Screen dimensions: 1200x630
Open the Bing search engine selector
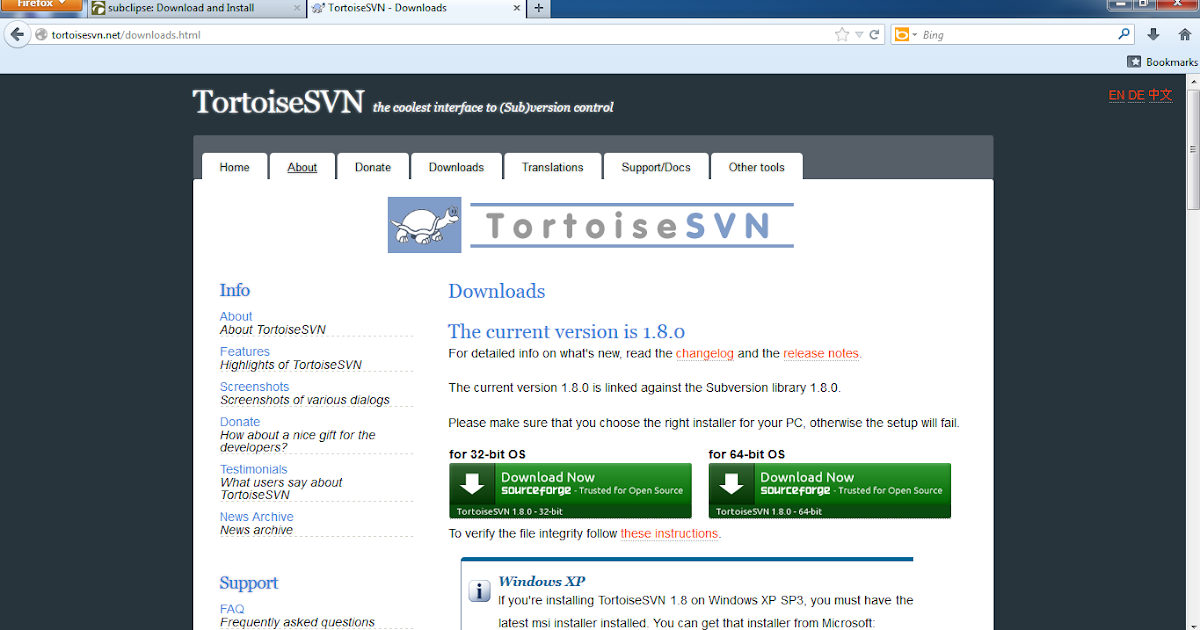tap(906, 34)
